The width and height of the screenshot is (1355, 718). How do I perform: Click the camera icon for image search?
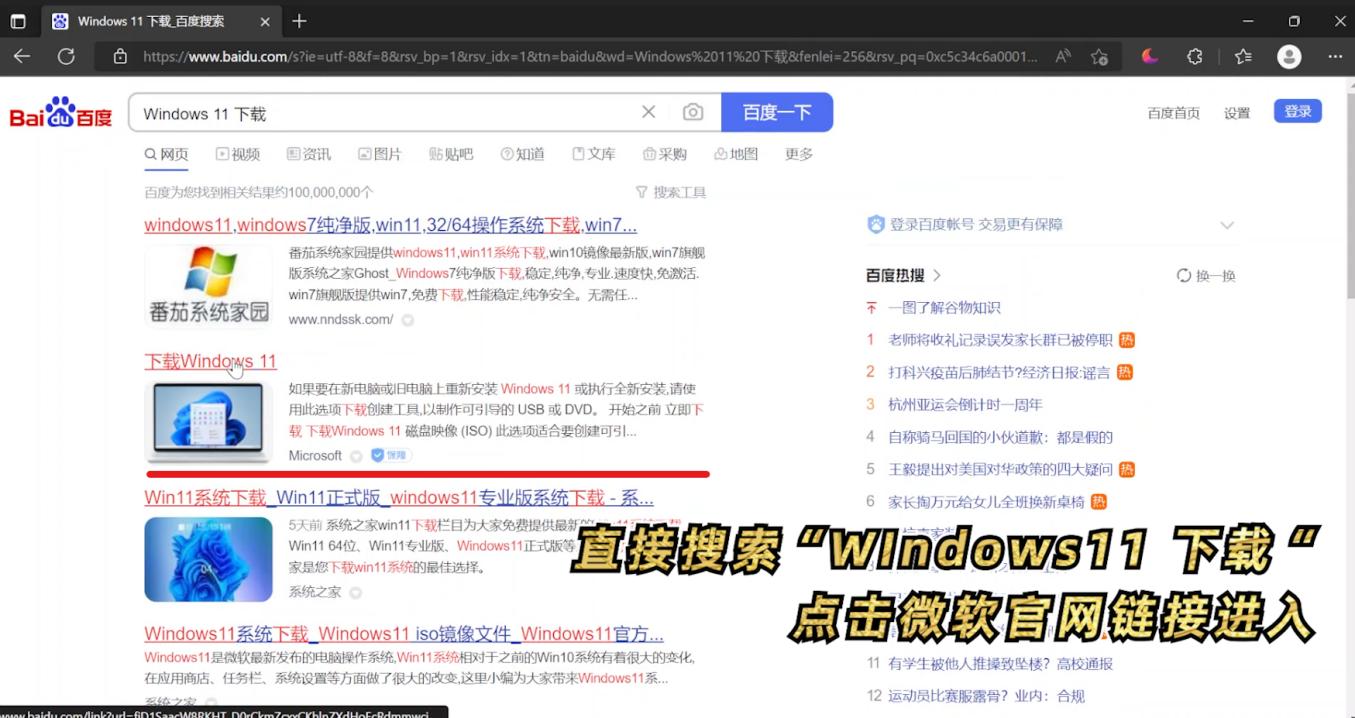point(693,112)
